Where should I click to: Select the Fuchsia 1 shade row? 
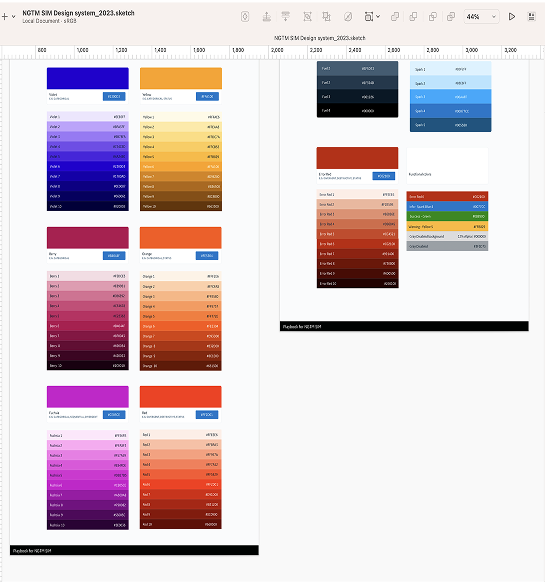[x=88, y=435]
